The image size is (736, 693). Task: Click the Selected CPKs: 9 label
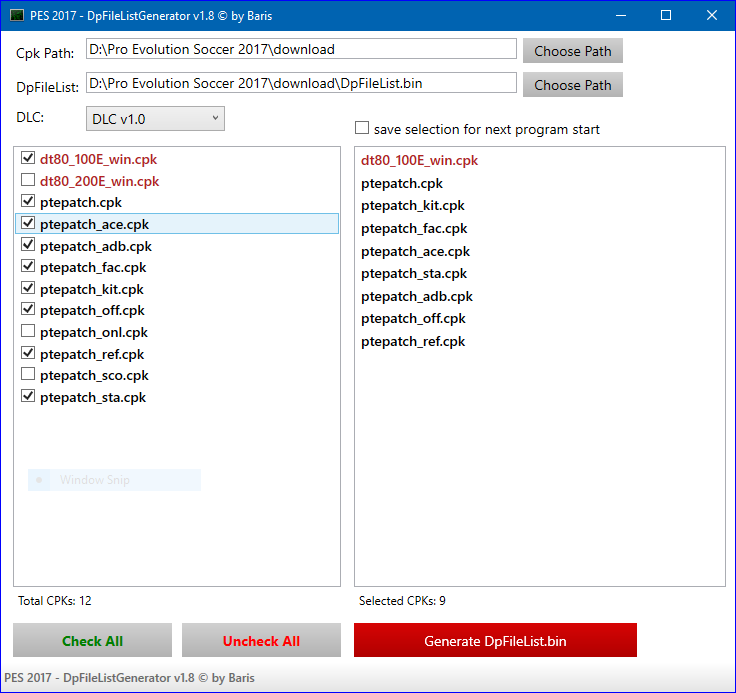click(x=402, y=601)
